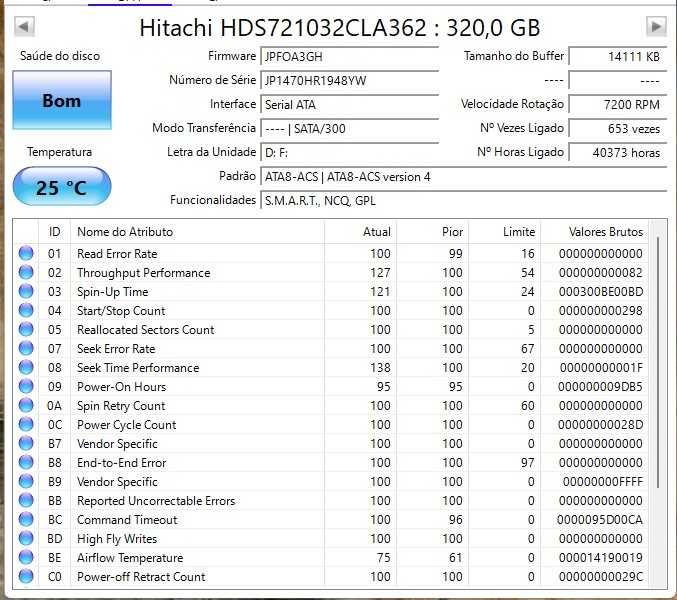
Task: Click the status icon for End-to-End Error
Action: coord(26,462)
